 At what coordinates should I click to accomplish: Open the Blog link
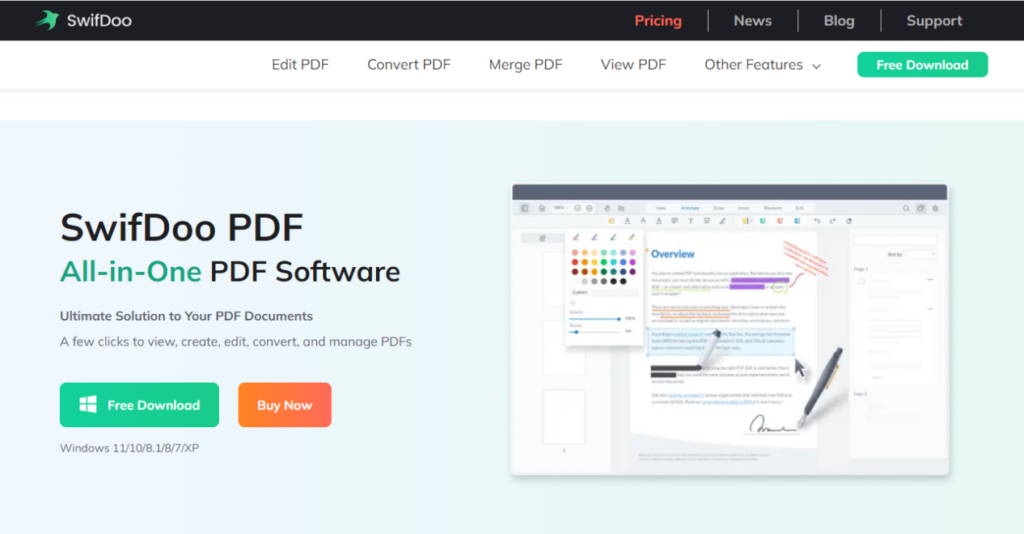coord(839,20)
